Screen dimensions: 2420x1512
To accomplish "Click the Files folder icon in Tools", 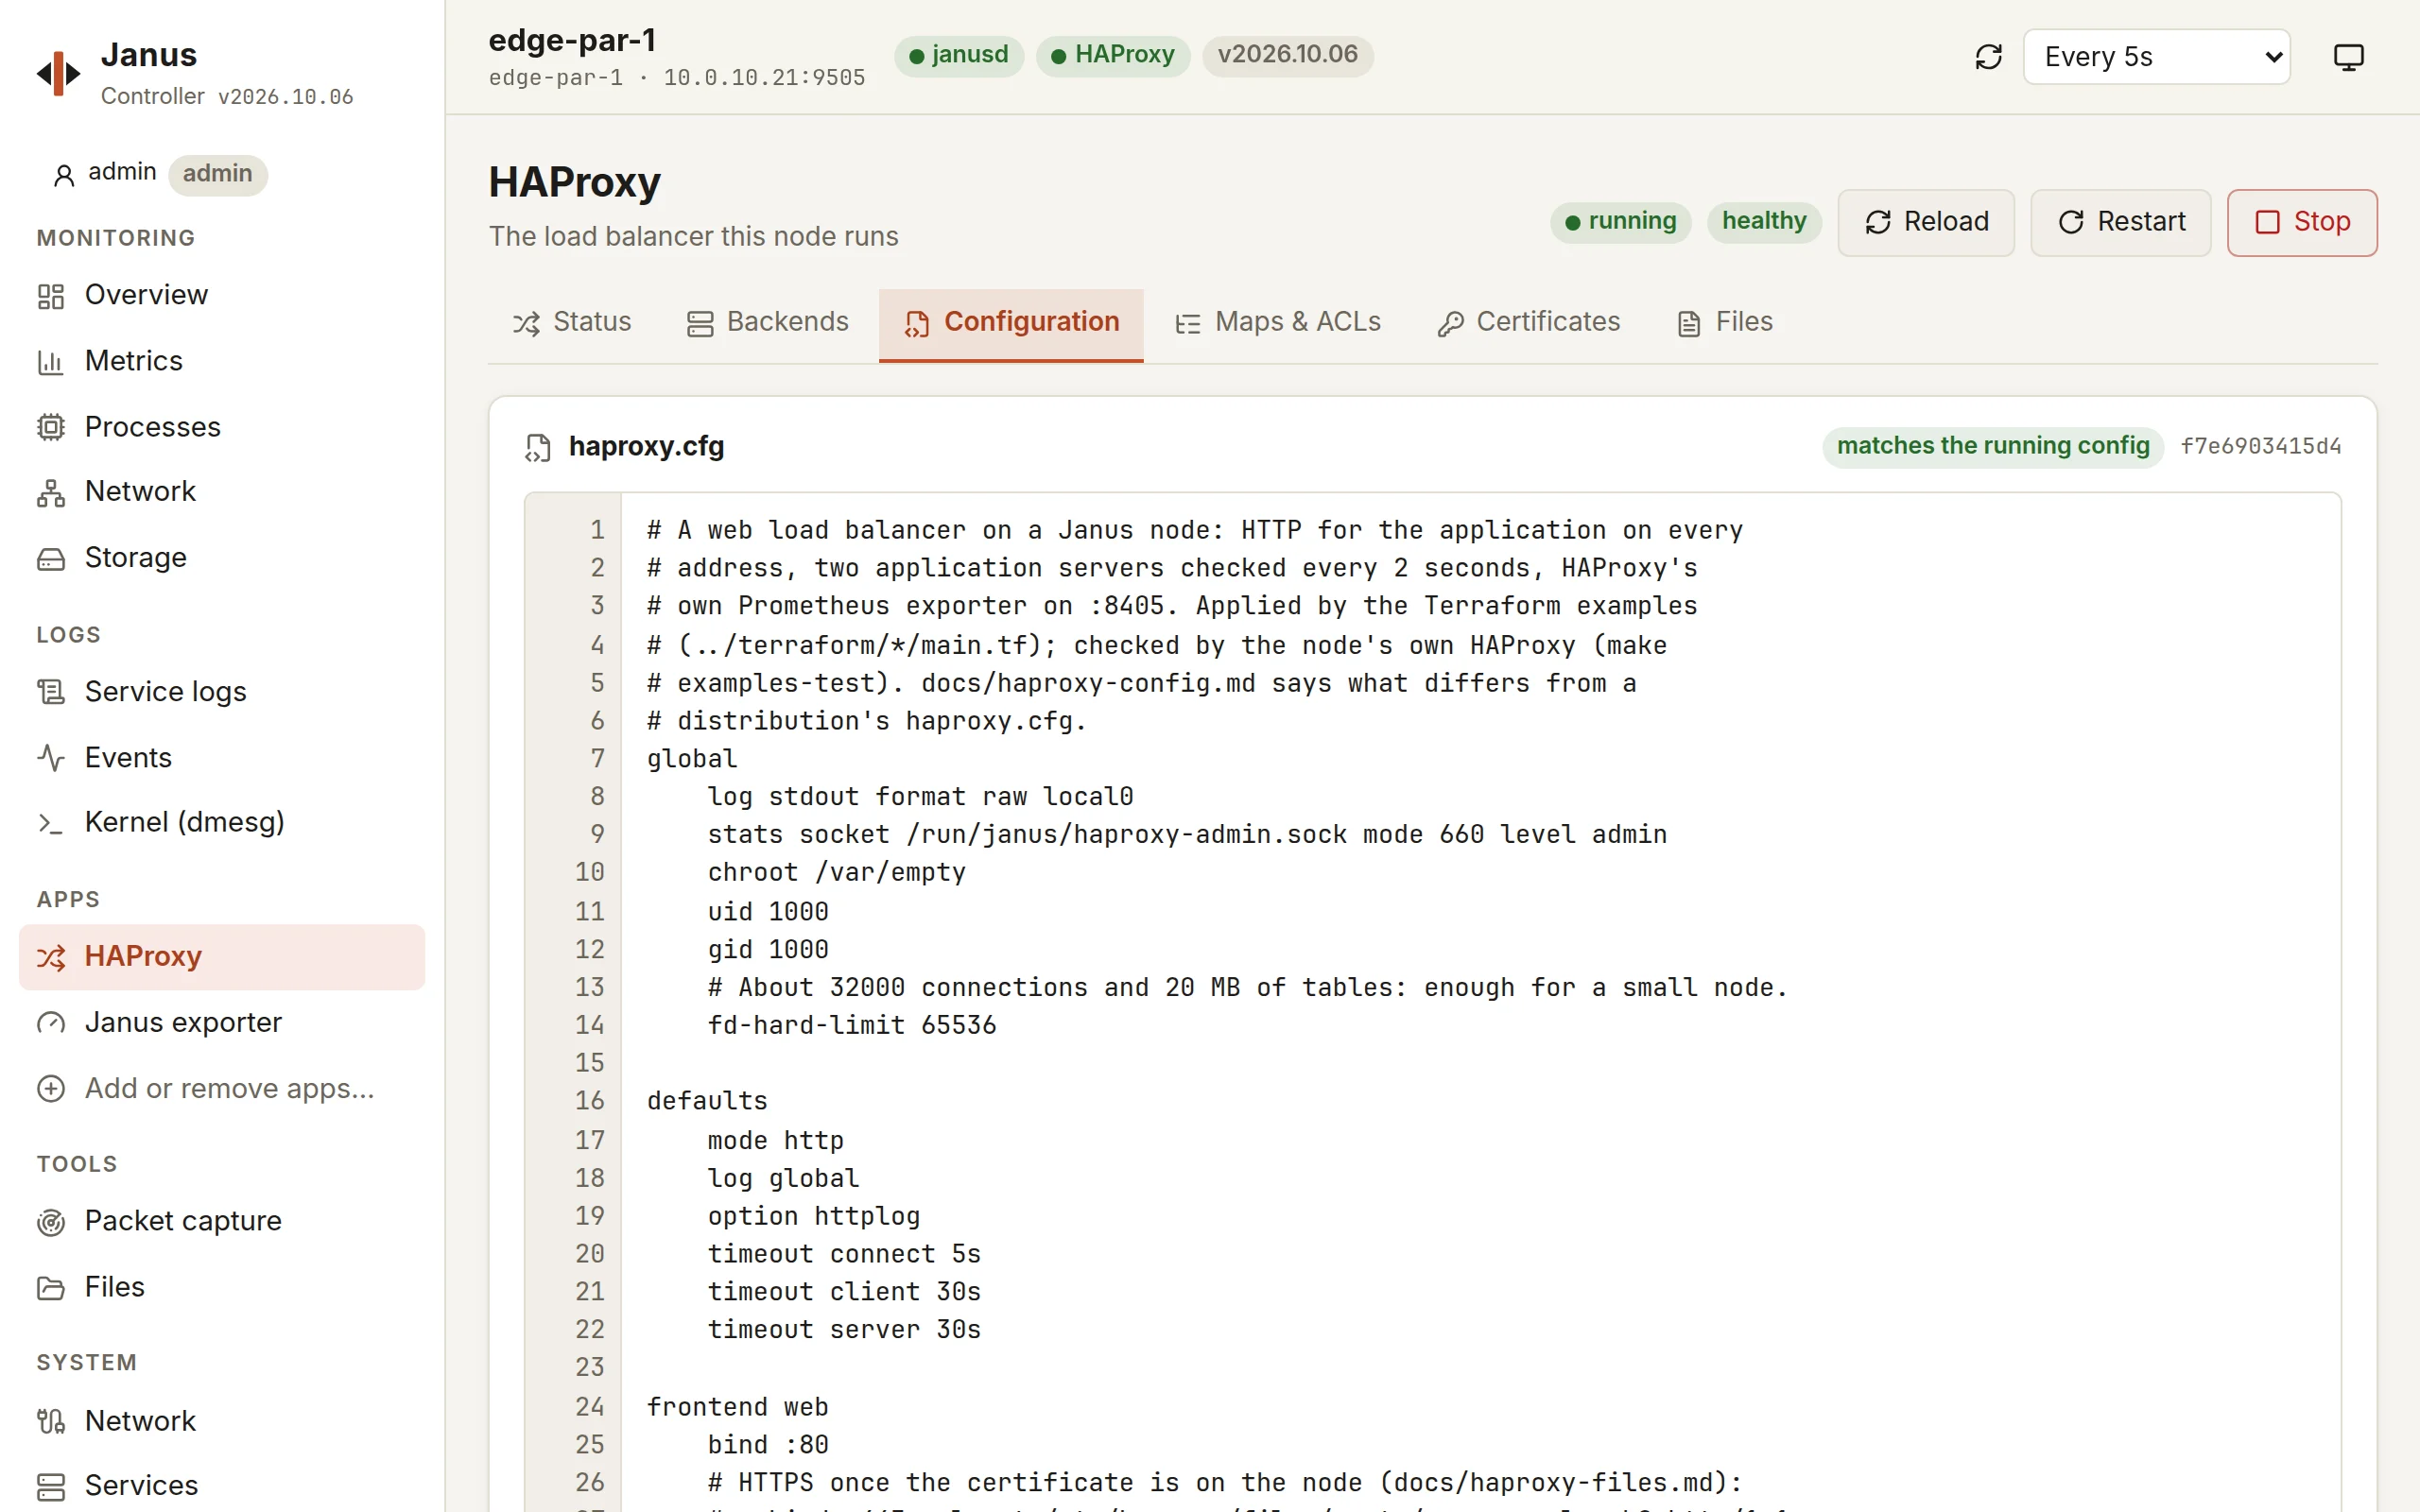I will coord(51,1287).
